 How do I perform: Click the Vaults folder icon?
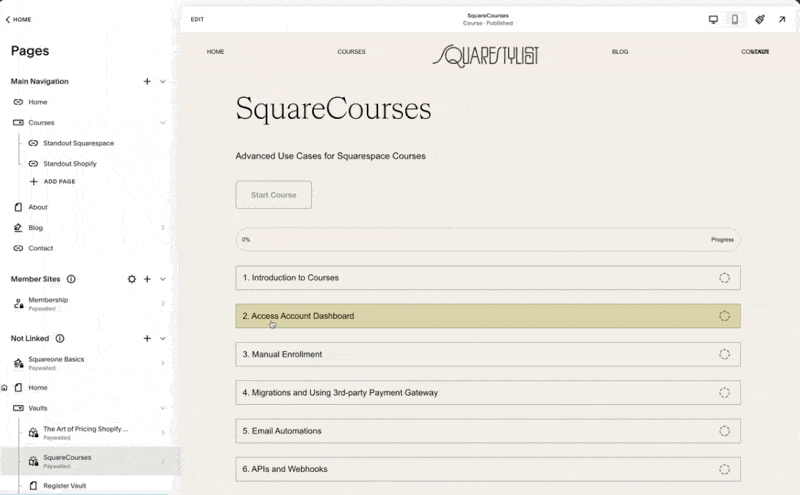coord(18,408)
